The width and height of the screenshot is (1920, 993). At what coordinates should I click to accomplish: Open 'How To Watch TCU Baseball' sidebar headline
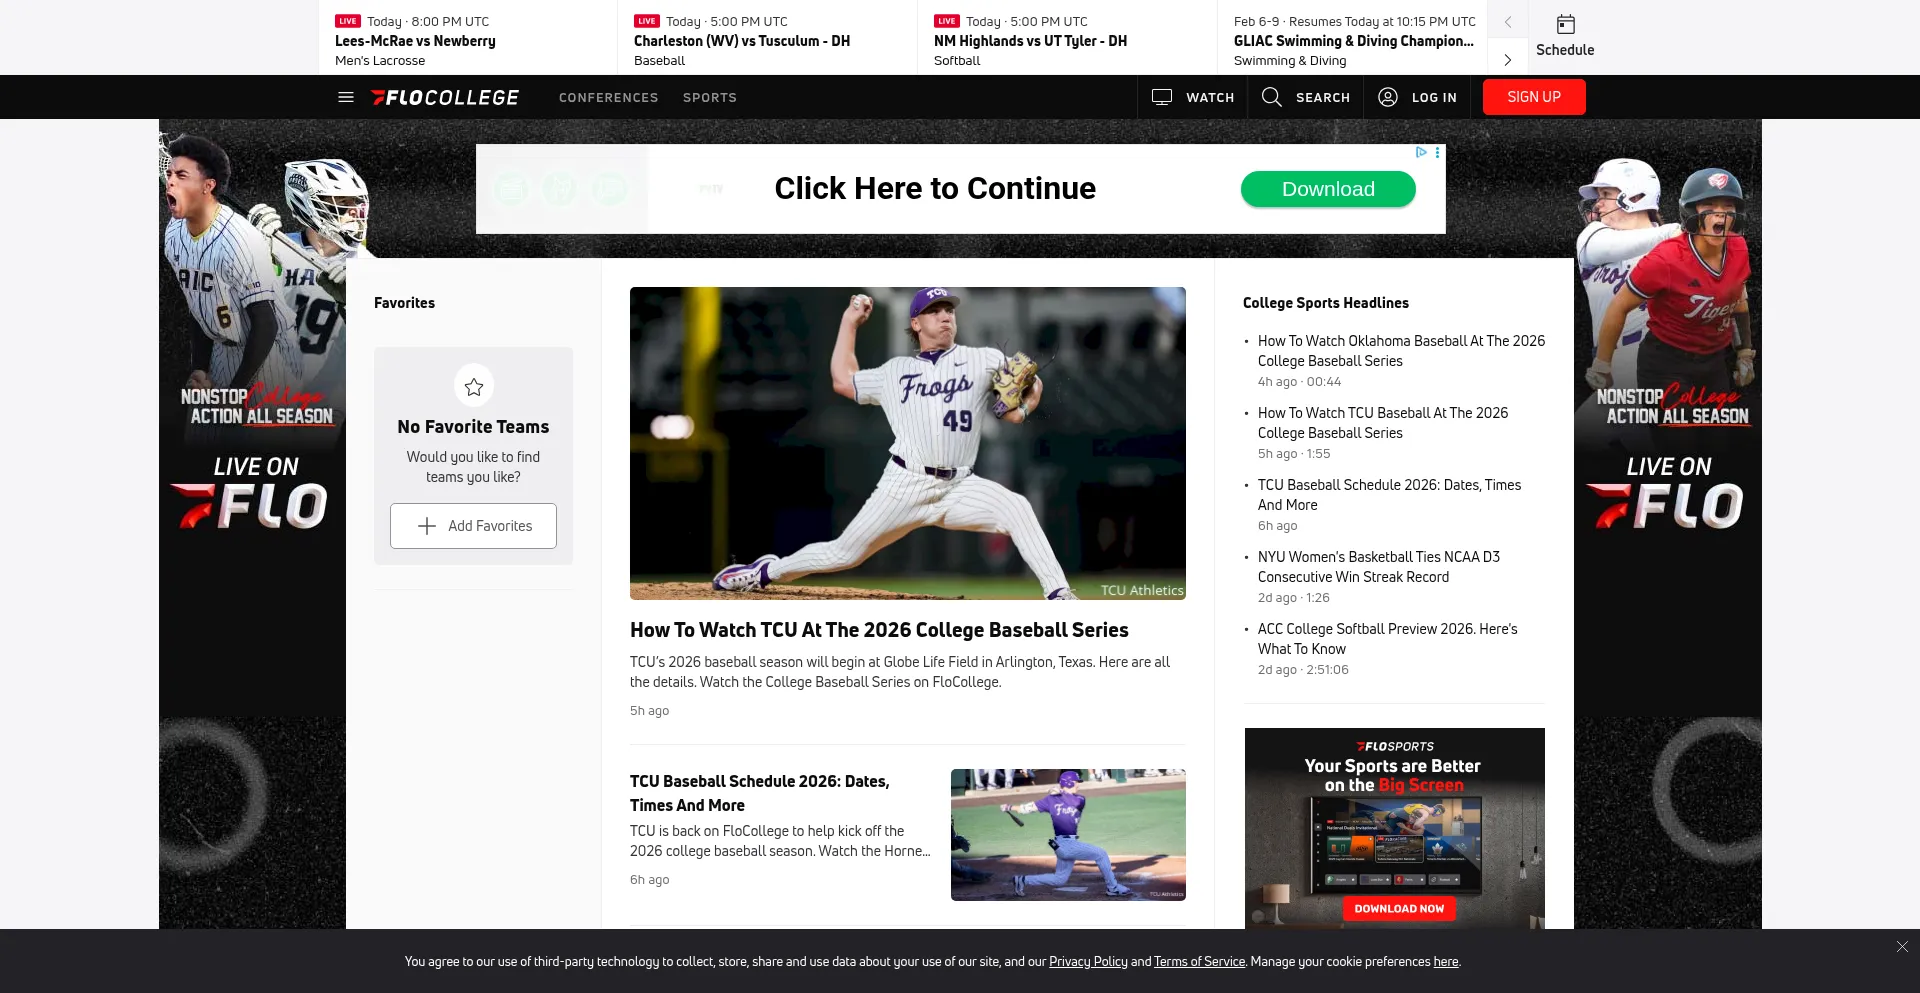pyautogui.click(x=1383, y=423)
